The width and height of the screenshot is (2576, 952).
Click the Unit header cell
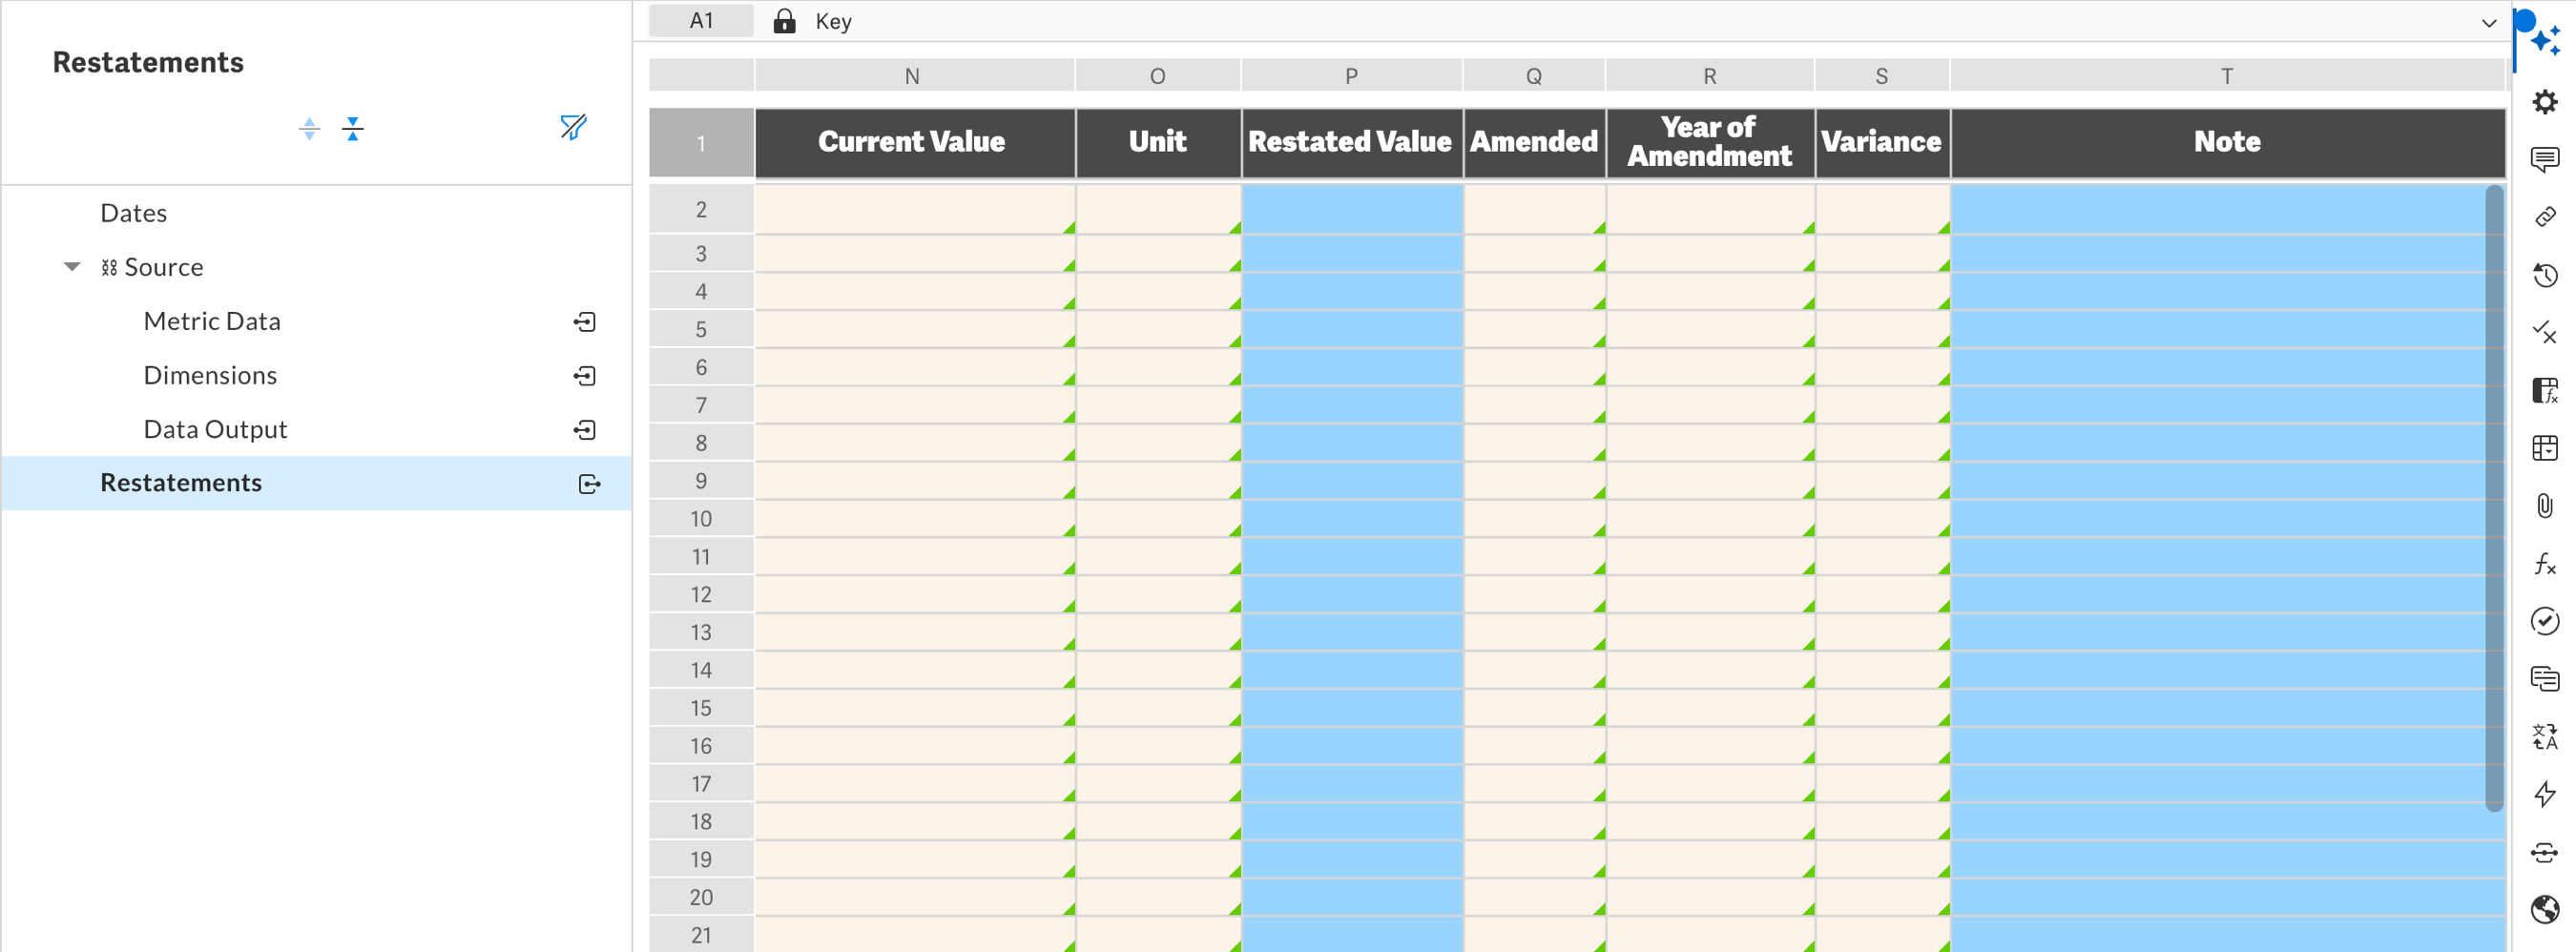click(x=1158, y=143)
